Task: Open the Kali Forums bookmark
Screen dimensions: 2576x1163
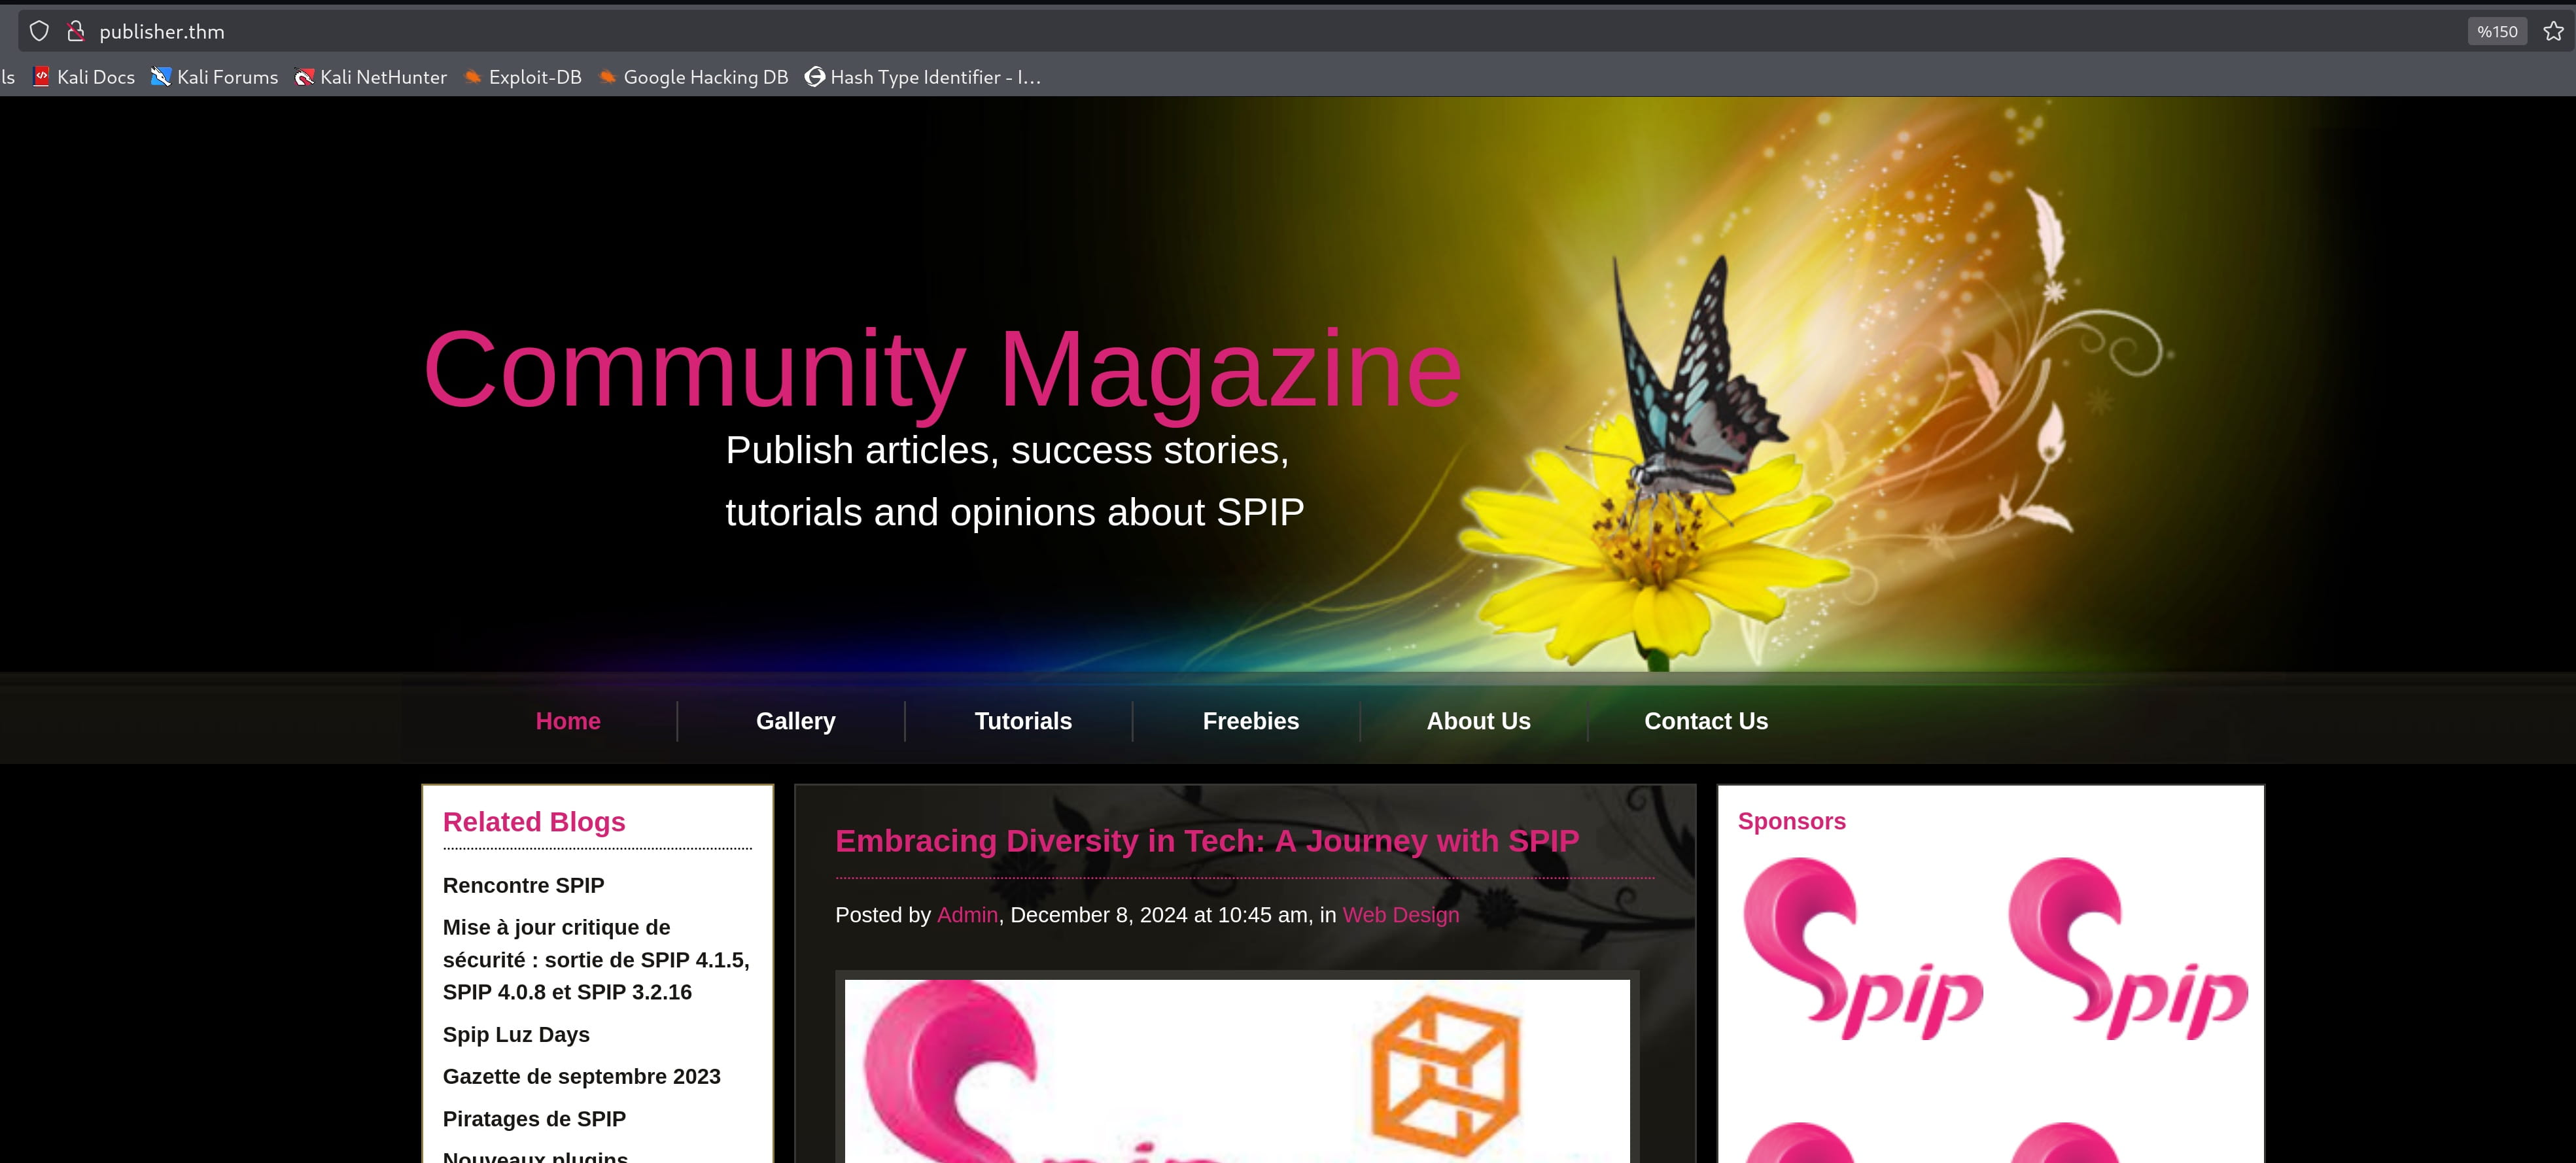Action: [x=215, y=77]
